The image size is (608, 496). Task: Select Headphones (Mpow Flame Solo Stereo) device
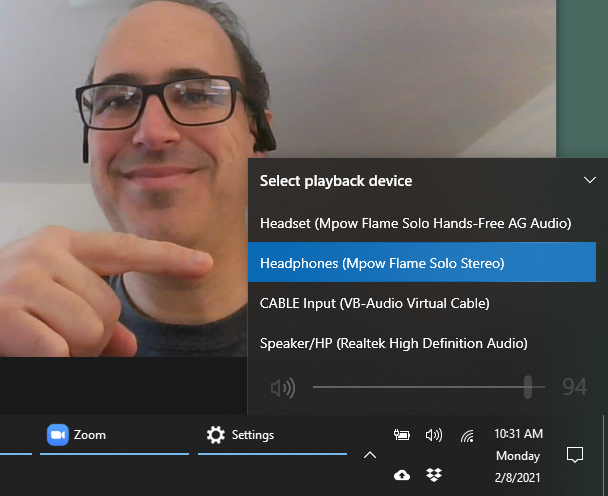(x=422, y=262)
